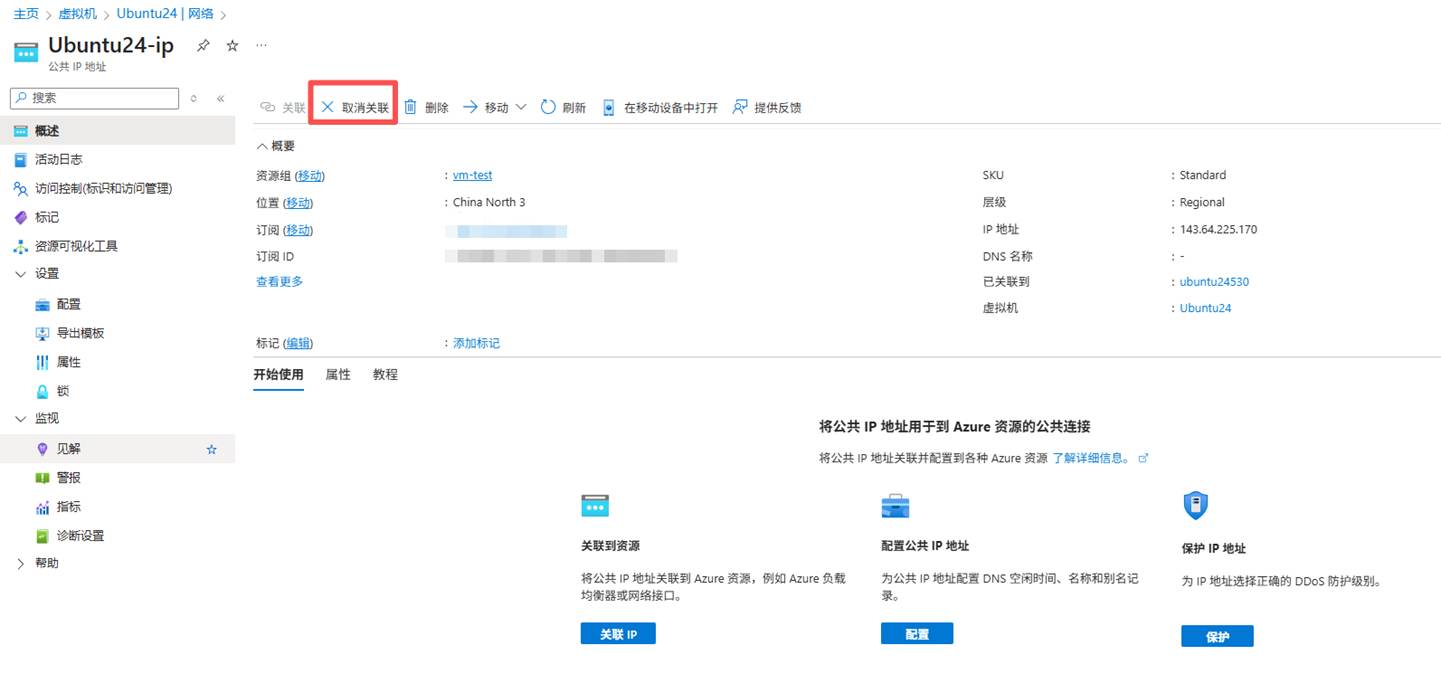Switch to the 属性 tab

(338, 375)
